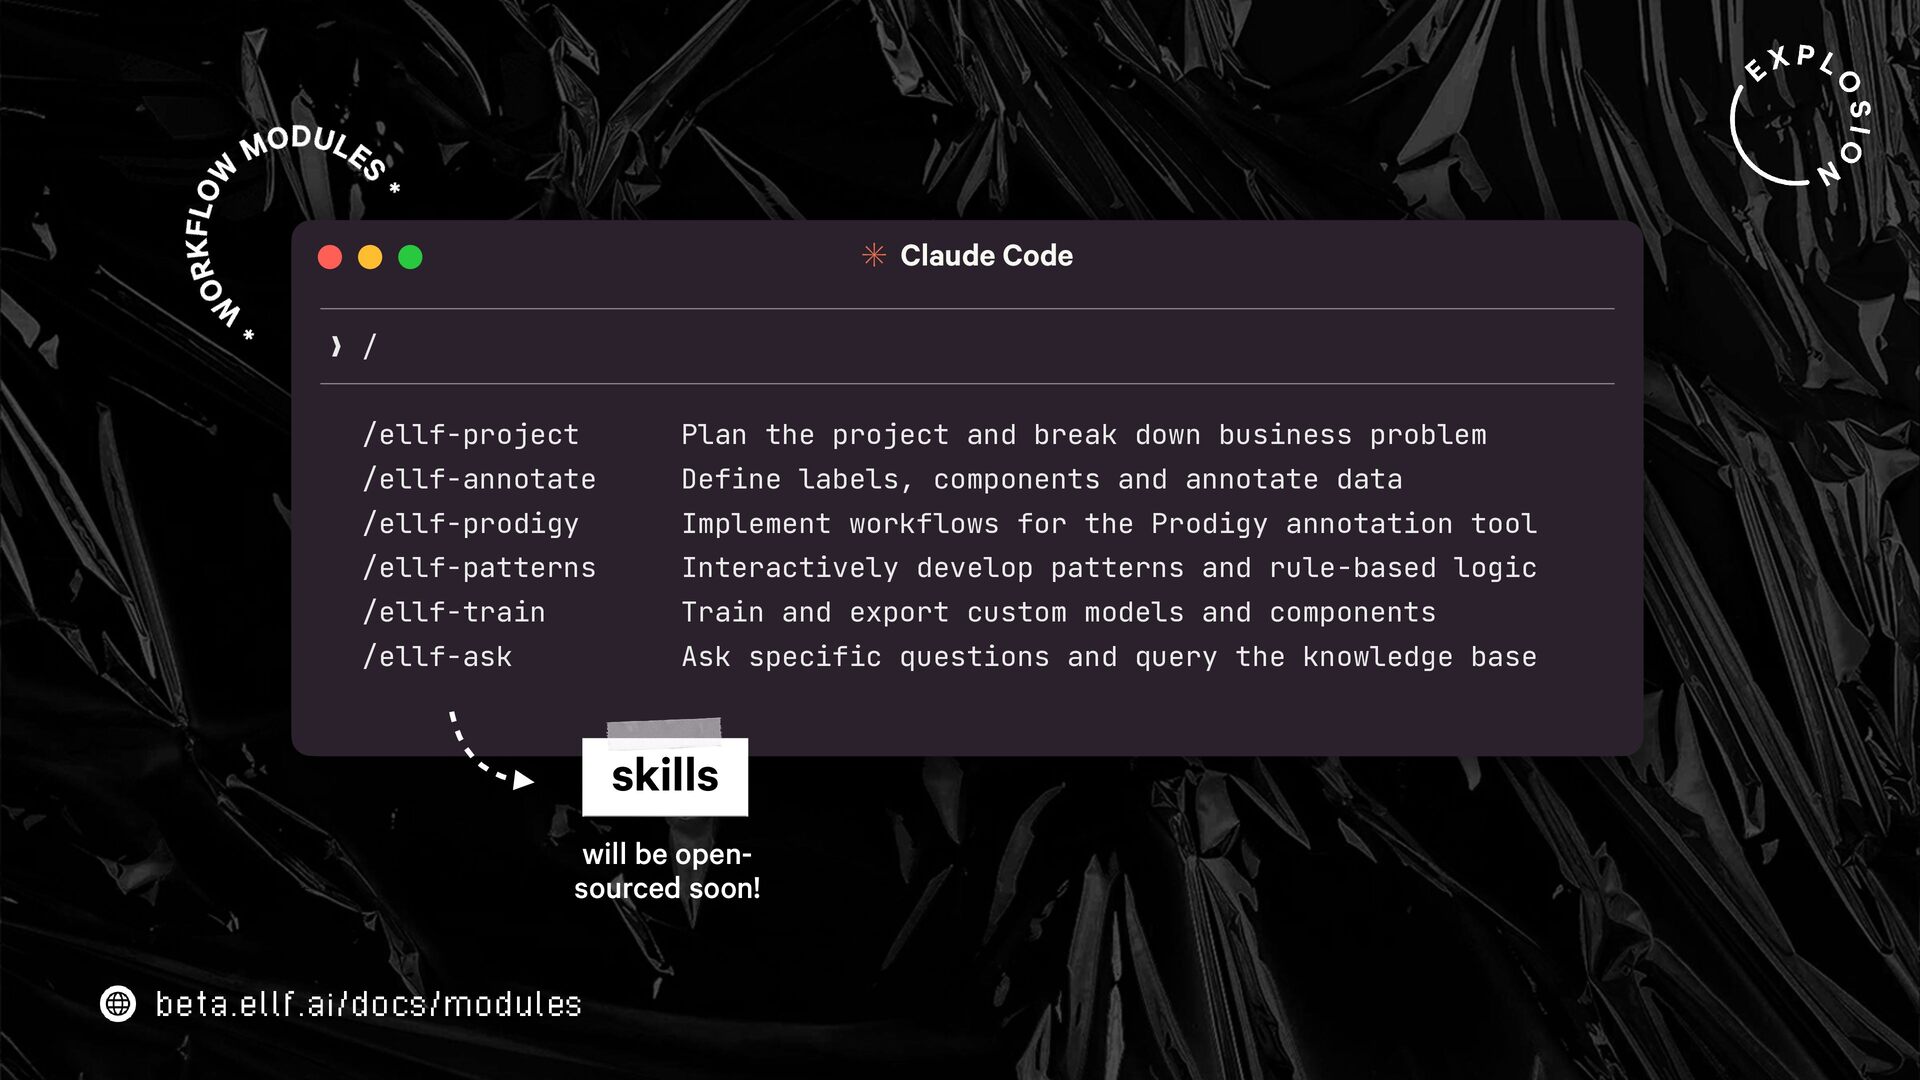Viewport: 1920px width, 1080px height.
Task: Select the /ellf-annotate command
Action: pos(479,479)
